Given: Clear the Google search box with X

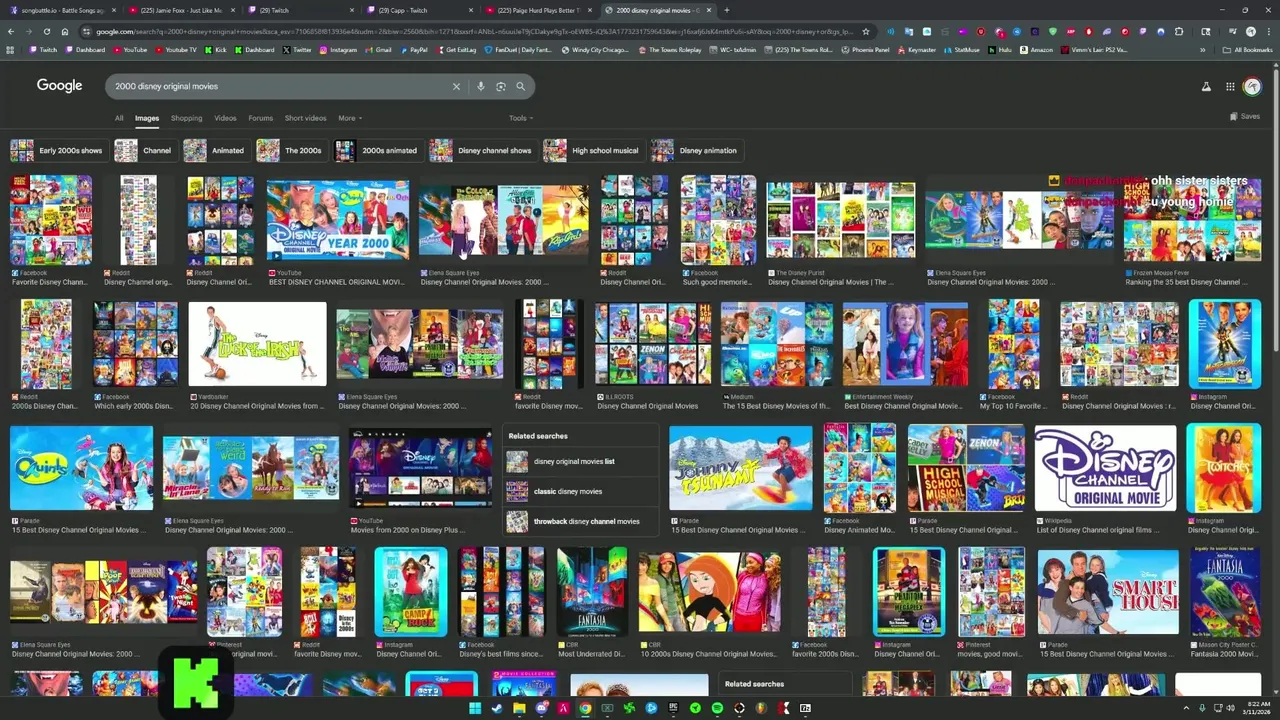Looking at the screenshot, I should pyautogui.click(x=456, y=86).
